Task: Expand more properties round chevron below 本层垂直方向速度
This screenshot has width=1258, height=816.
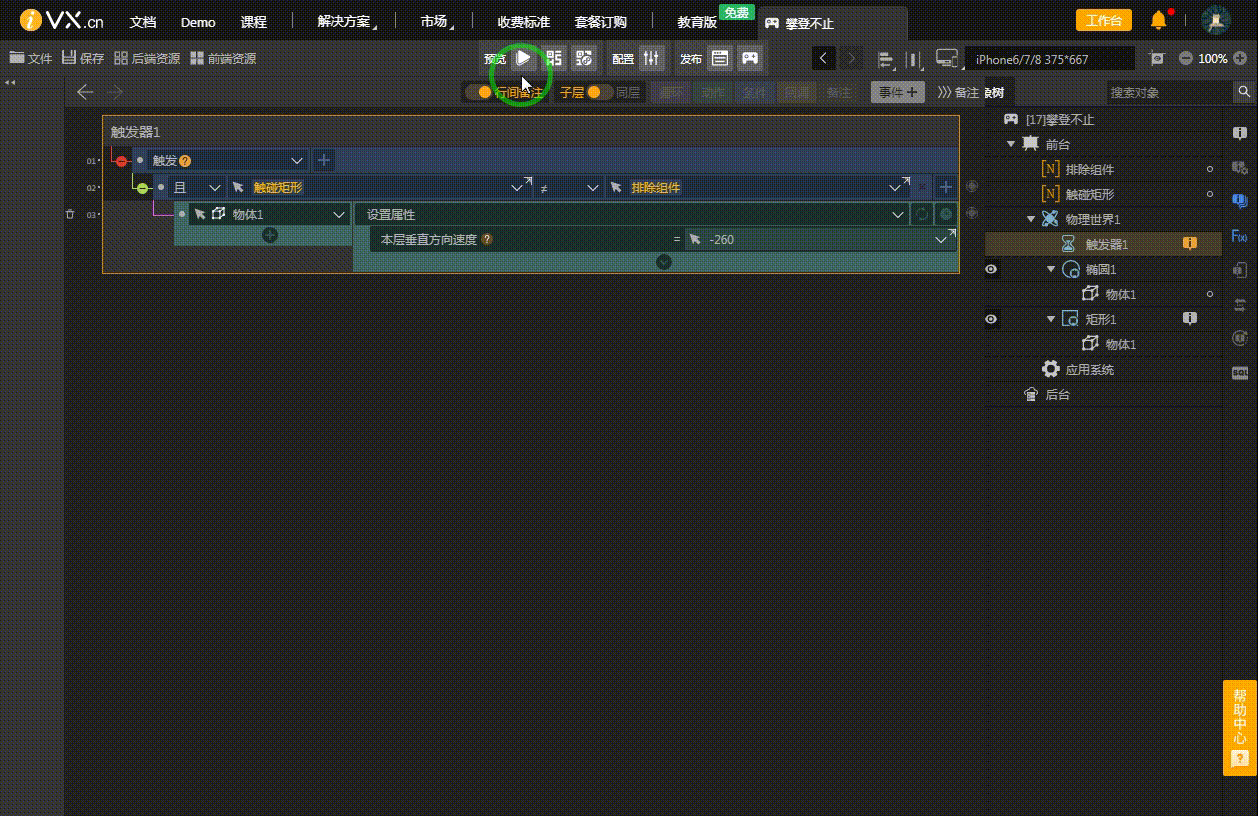Action: (x=664, y=262)
